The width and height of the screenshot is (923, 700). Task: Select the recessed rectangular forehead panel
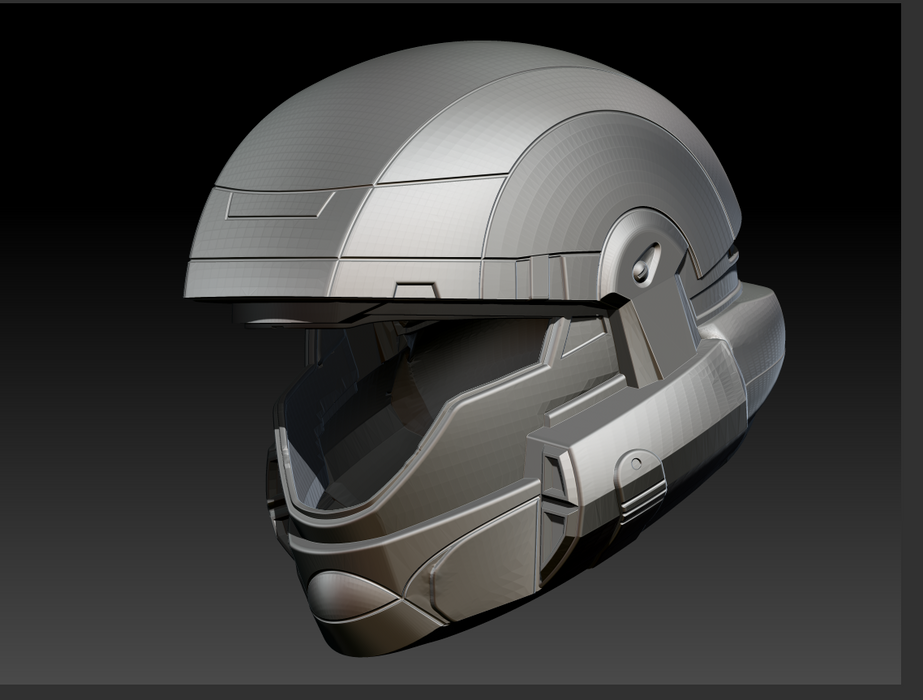[279, 205]
